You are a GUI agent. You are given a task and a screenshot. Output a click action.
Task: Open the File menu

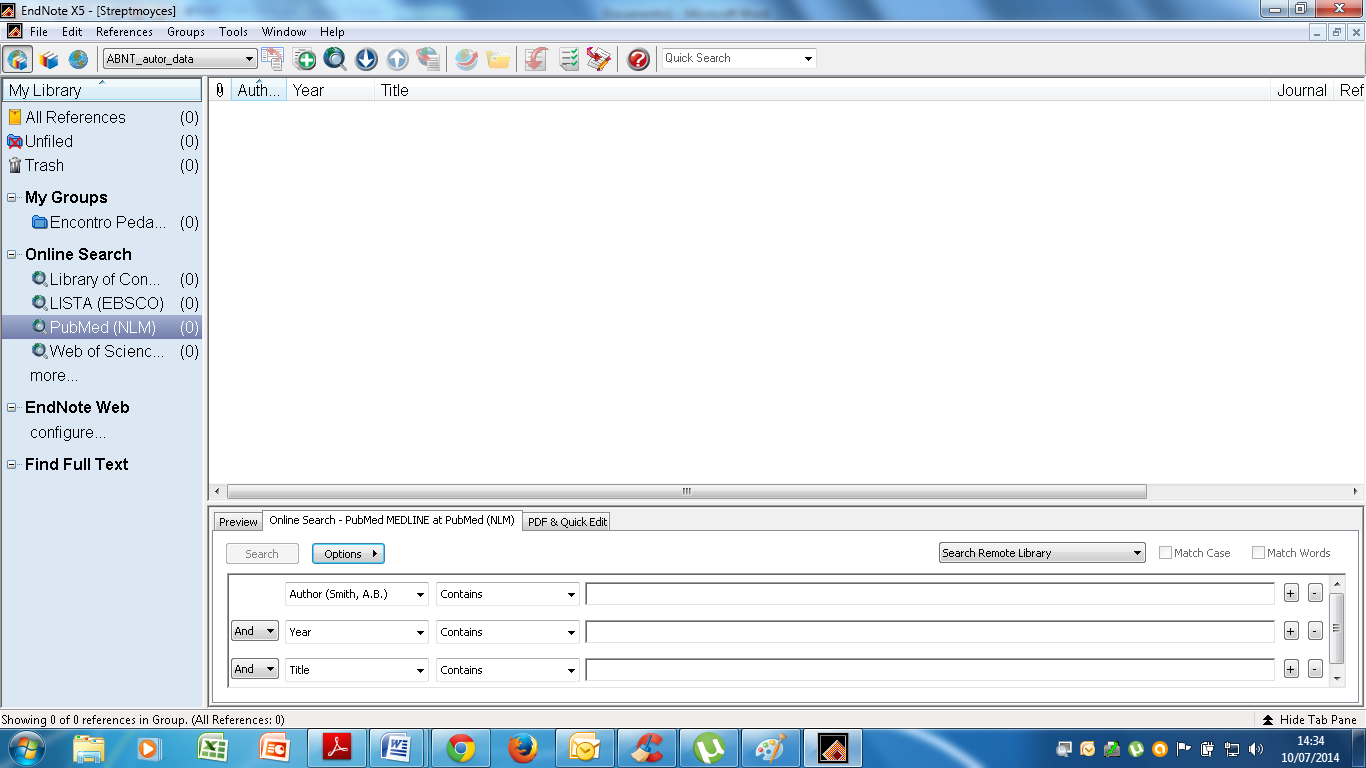[x=39, y=32]
